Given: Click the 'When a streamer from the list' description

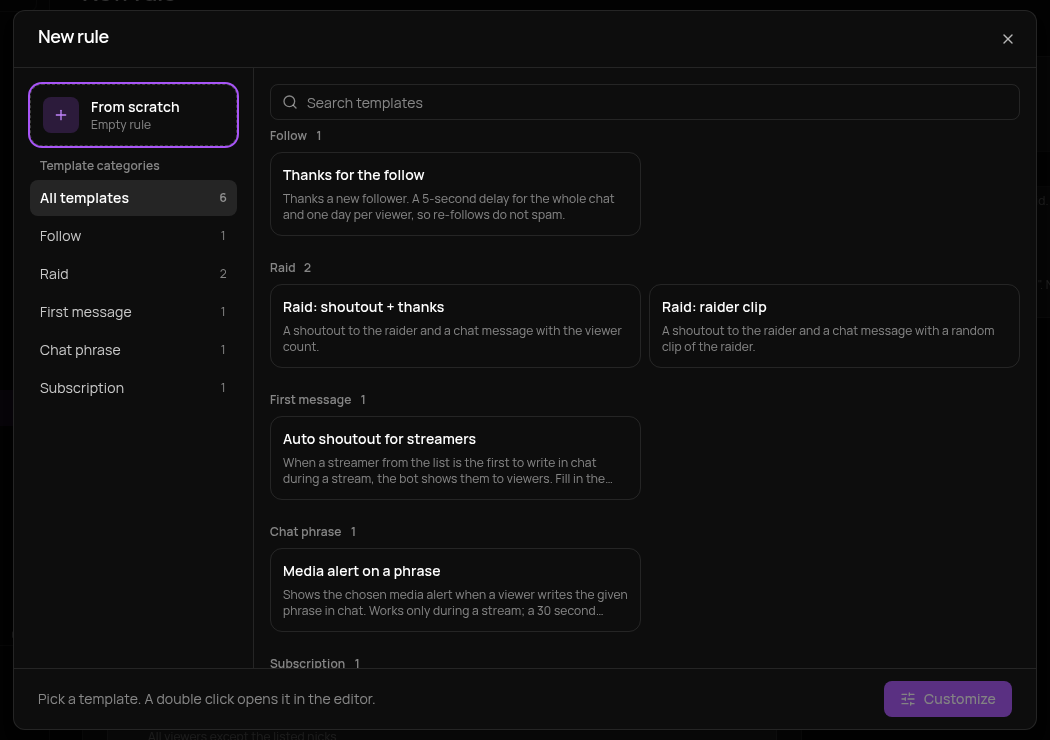Looking at the screenshot, I should click(447, 471).
